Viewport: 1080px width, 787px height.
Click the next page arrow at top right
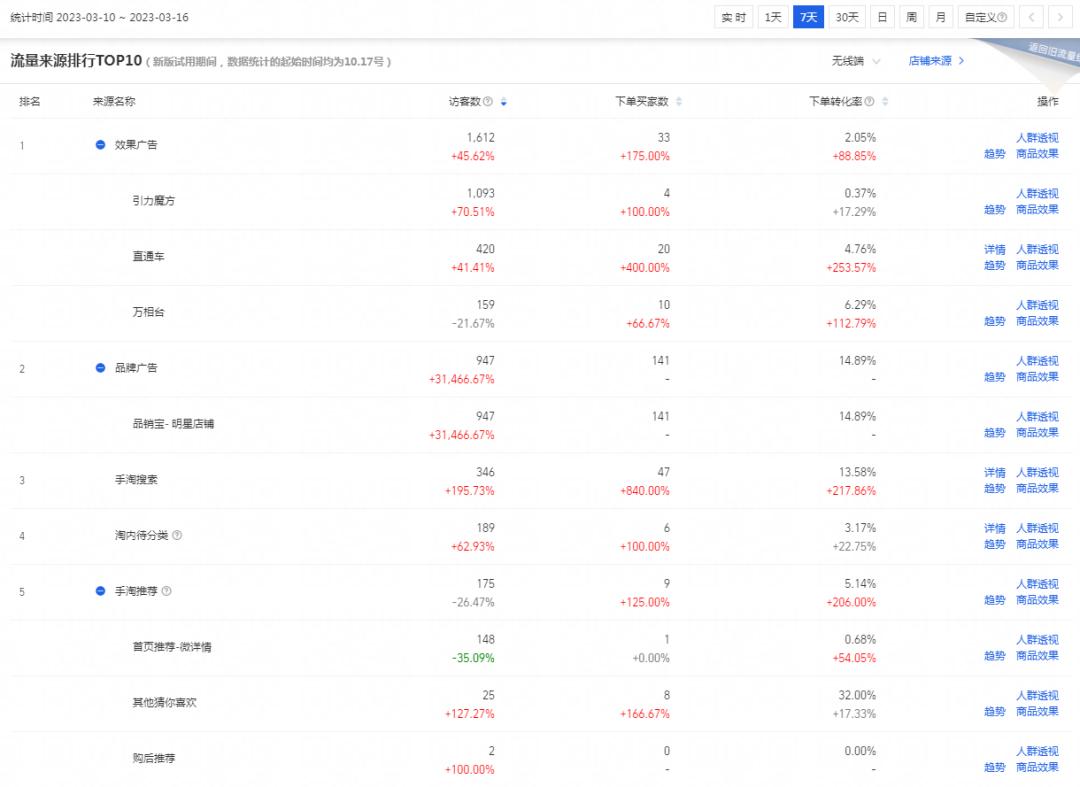pos(1060,17)
